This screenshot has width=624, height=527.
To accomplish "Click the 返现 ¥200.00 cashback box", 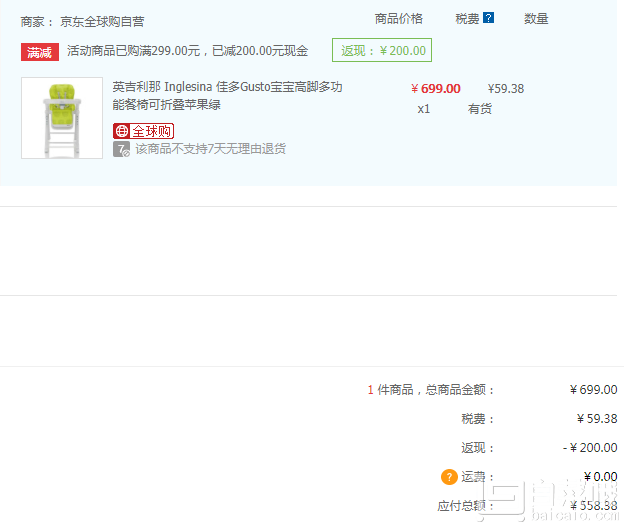I will click(x=382, y=50).
